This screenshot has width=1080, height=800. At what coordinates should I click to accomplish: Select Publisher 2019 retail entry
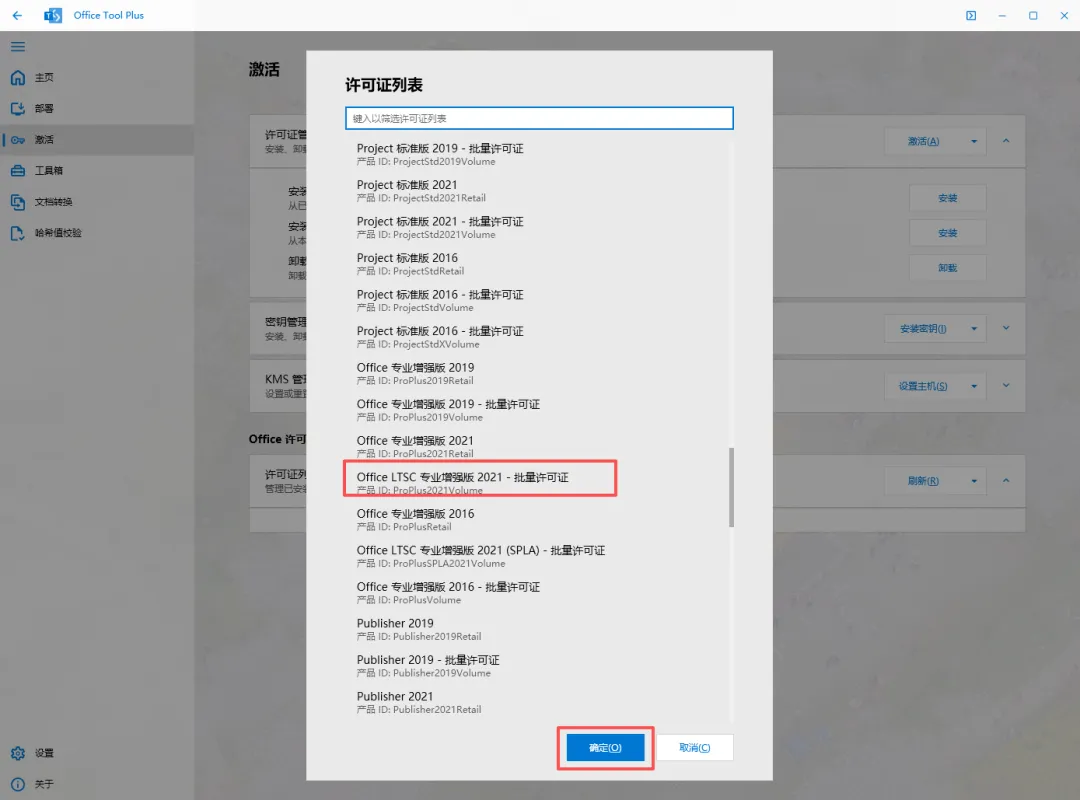(539, 629)
